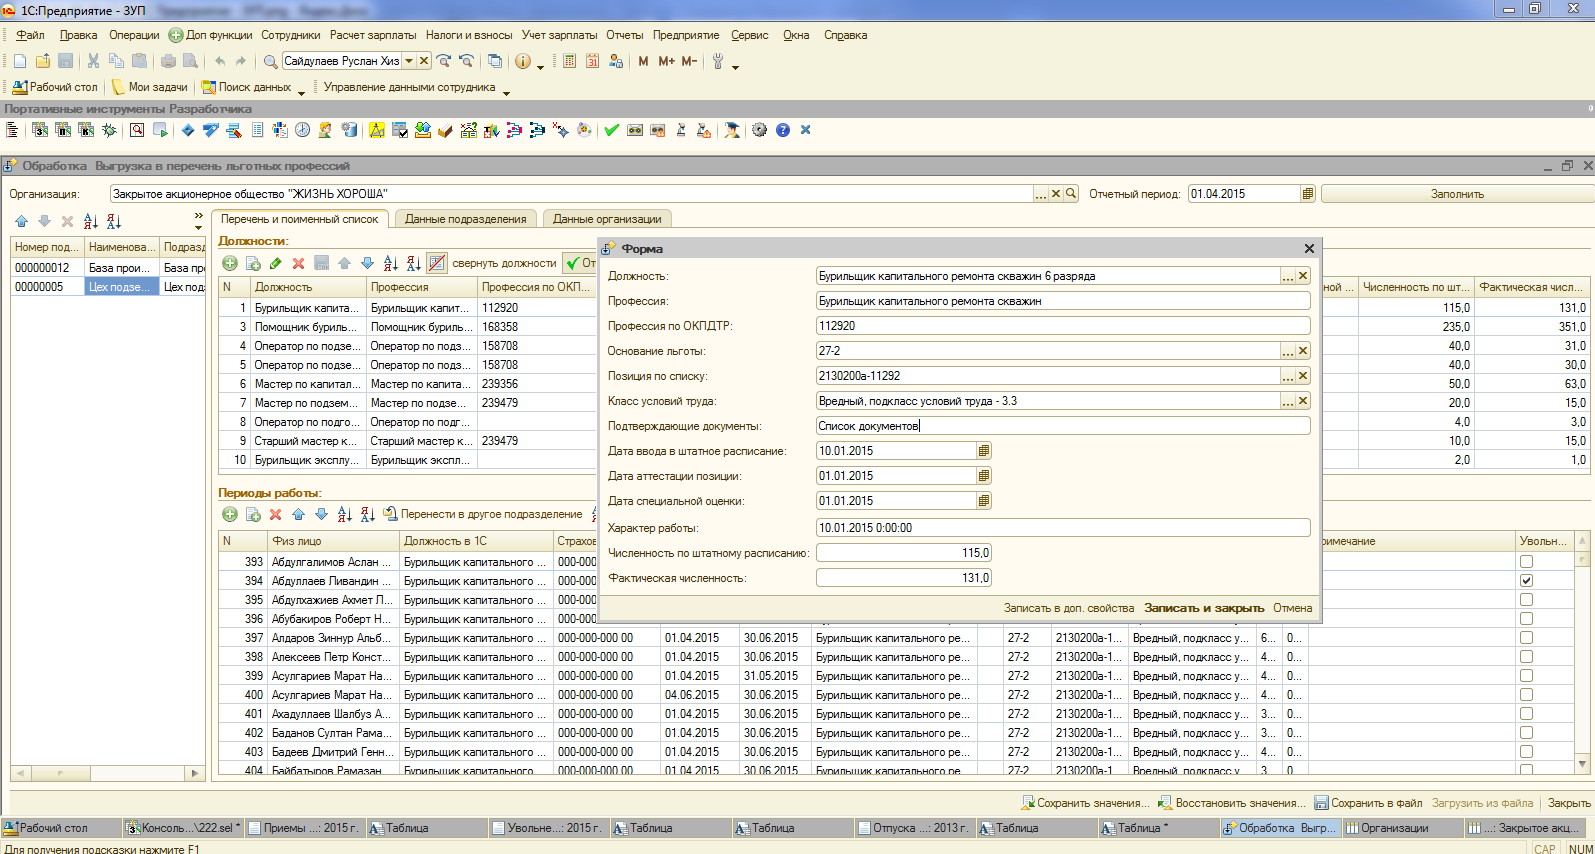1595x854 pixels.
Task: Click the Подтверждающие документы input field
Action: pos(1063,426)
